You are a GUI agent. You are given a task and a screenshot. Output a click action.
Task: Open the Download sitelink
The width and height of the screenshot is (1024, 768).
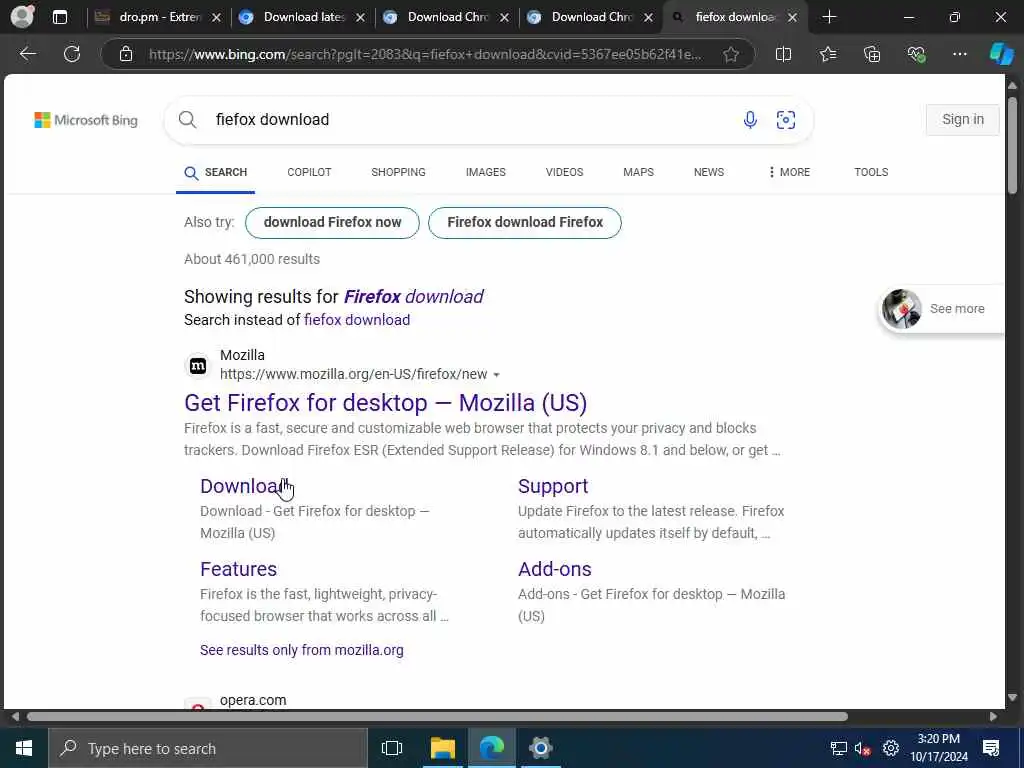(241, 487)
